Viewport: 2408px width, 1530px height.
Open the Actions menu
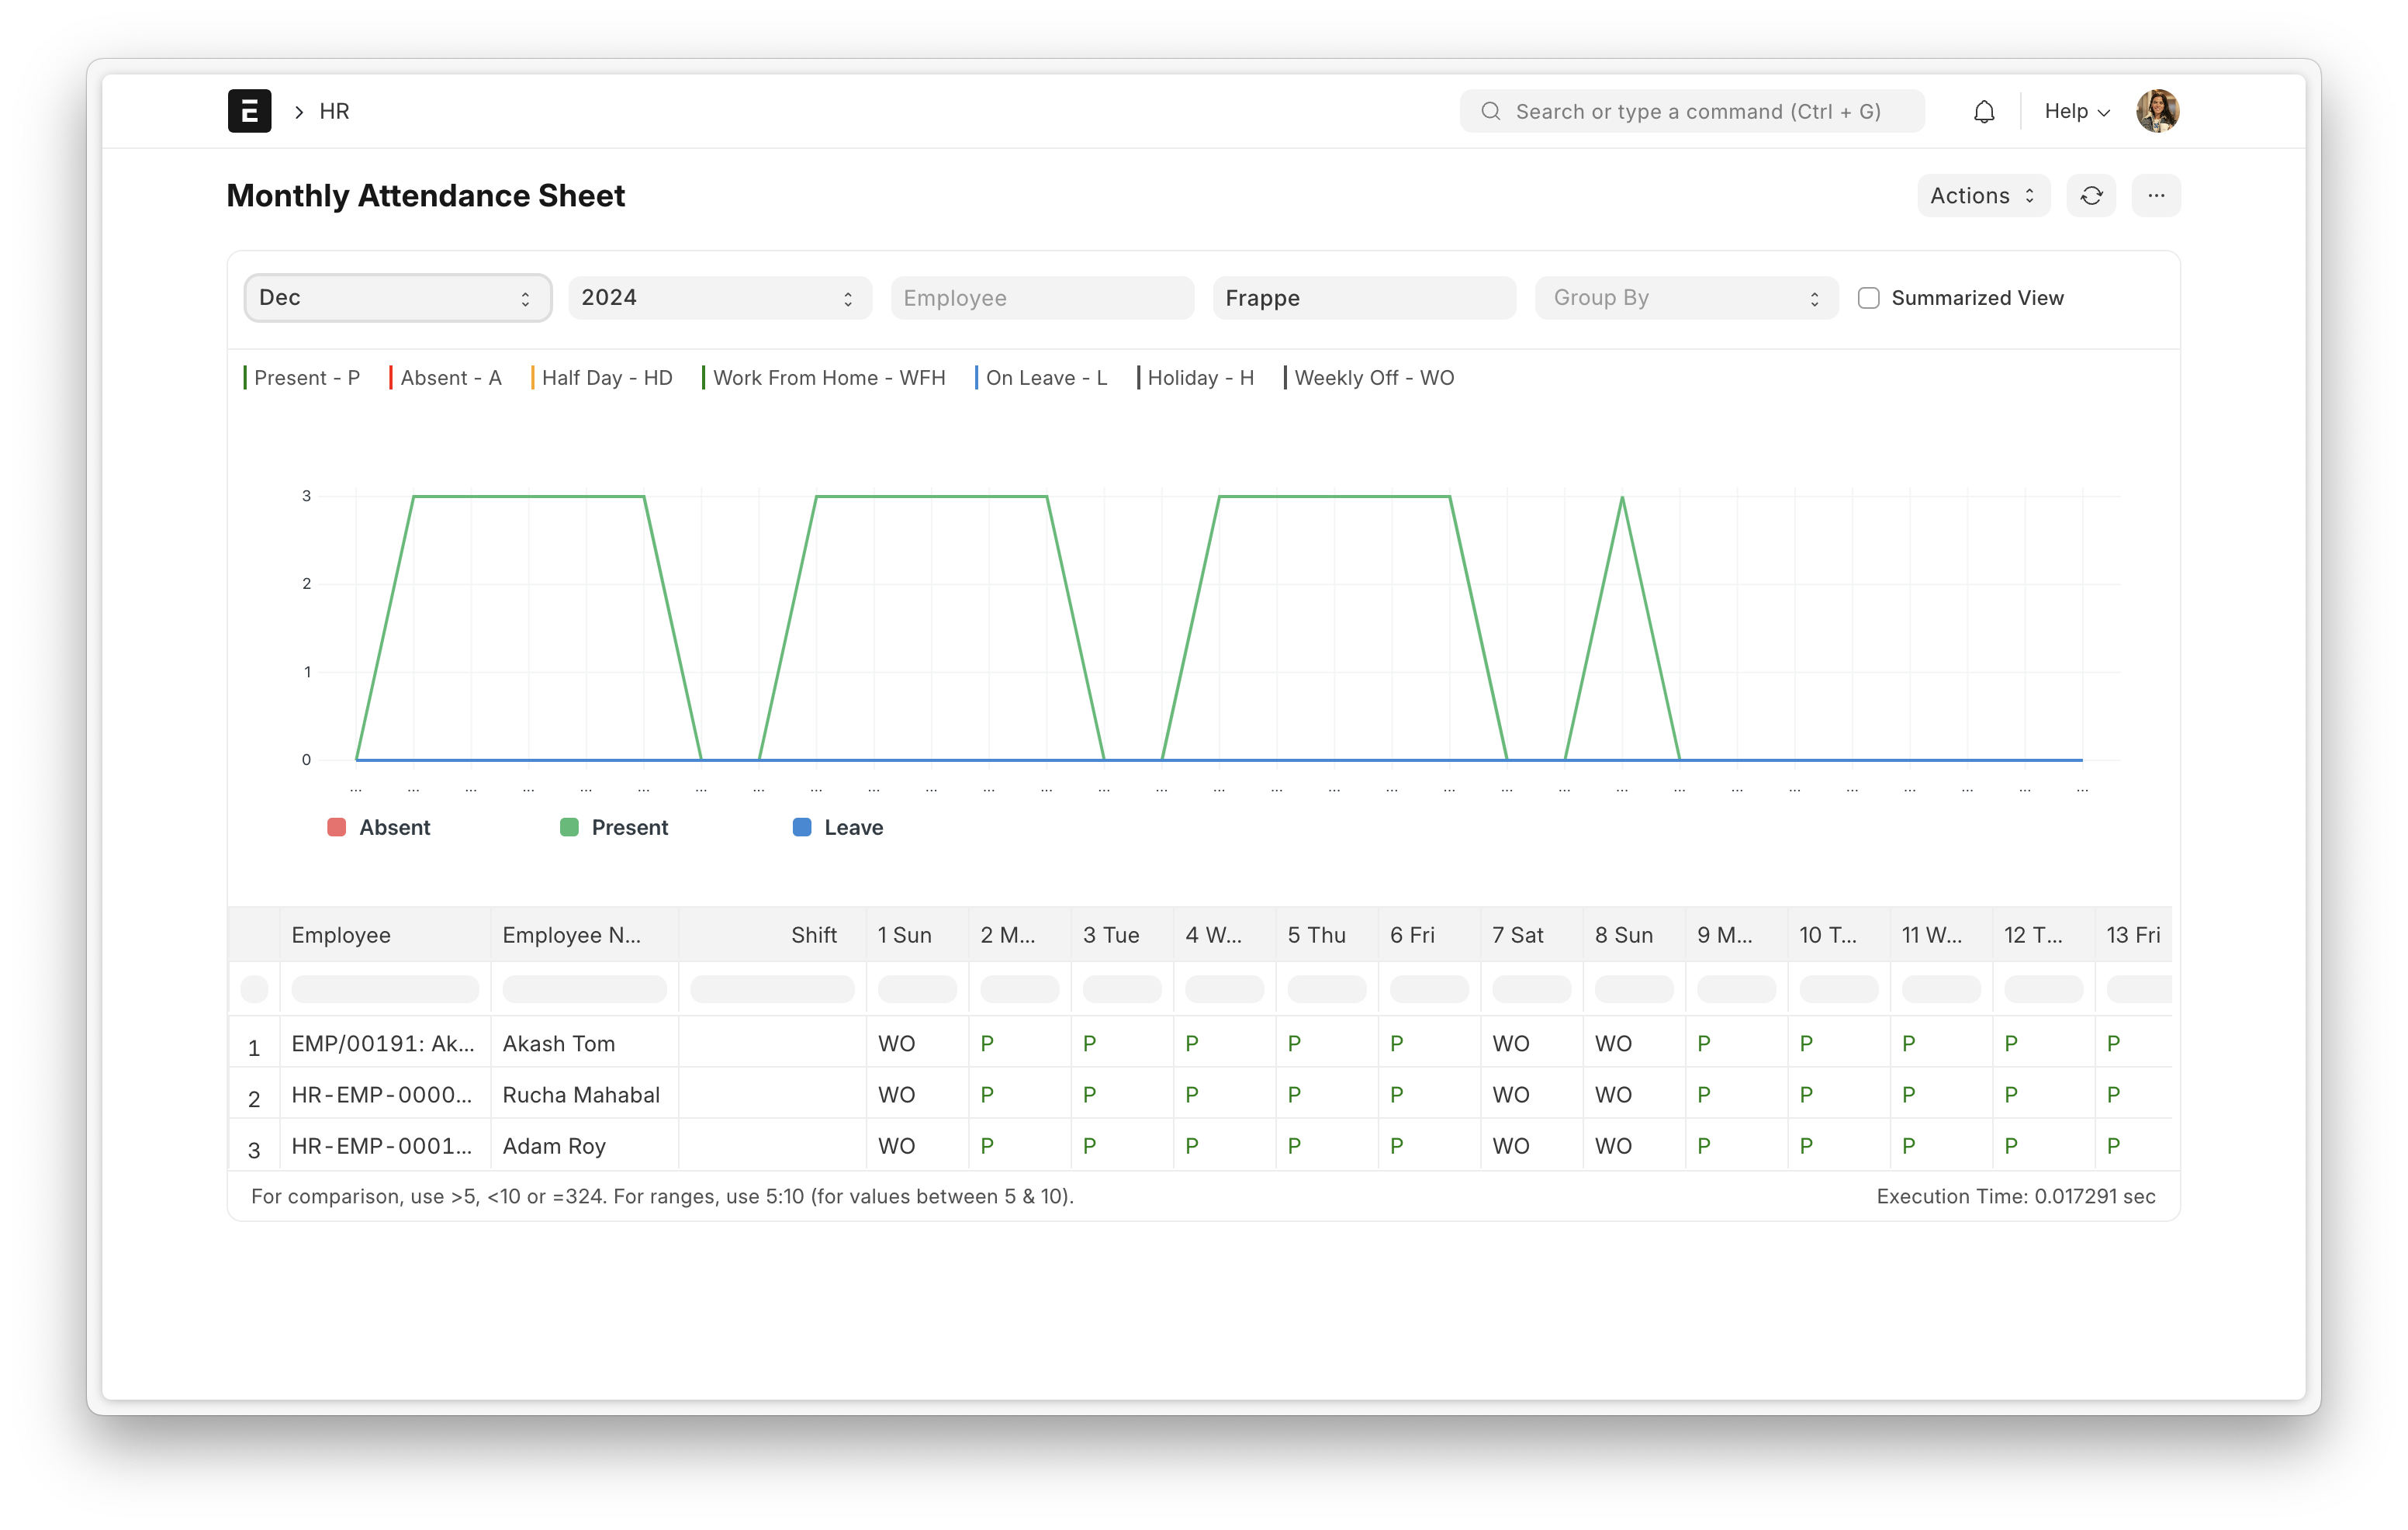tap(1982, 196)
